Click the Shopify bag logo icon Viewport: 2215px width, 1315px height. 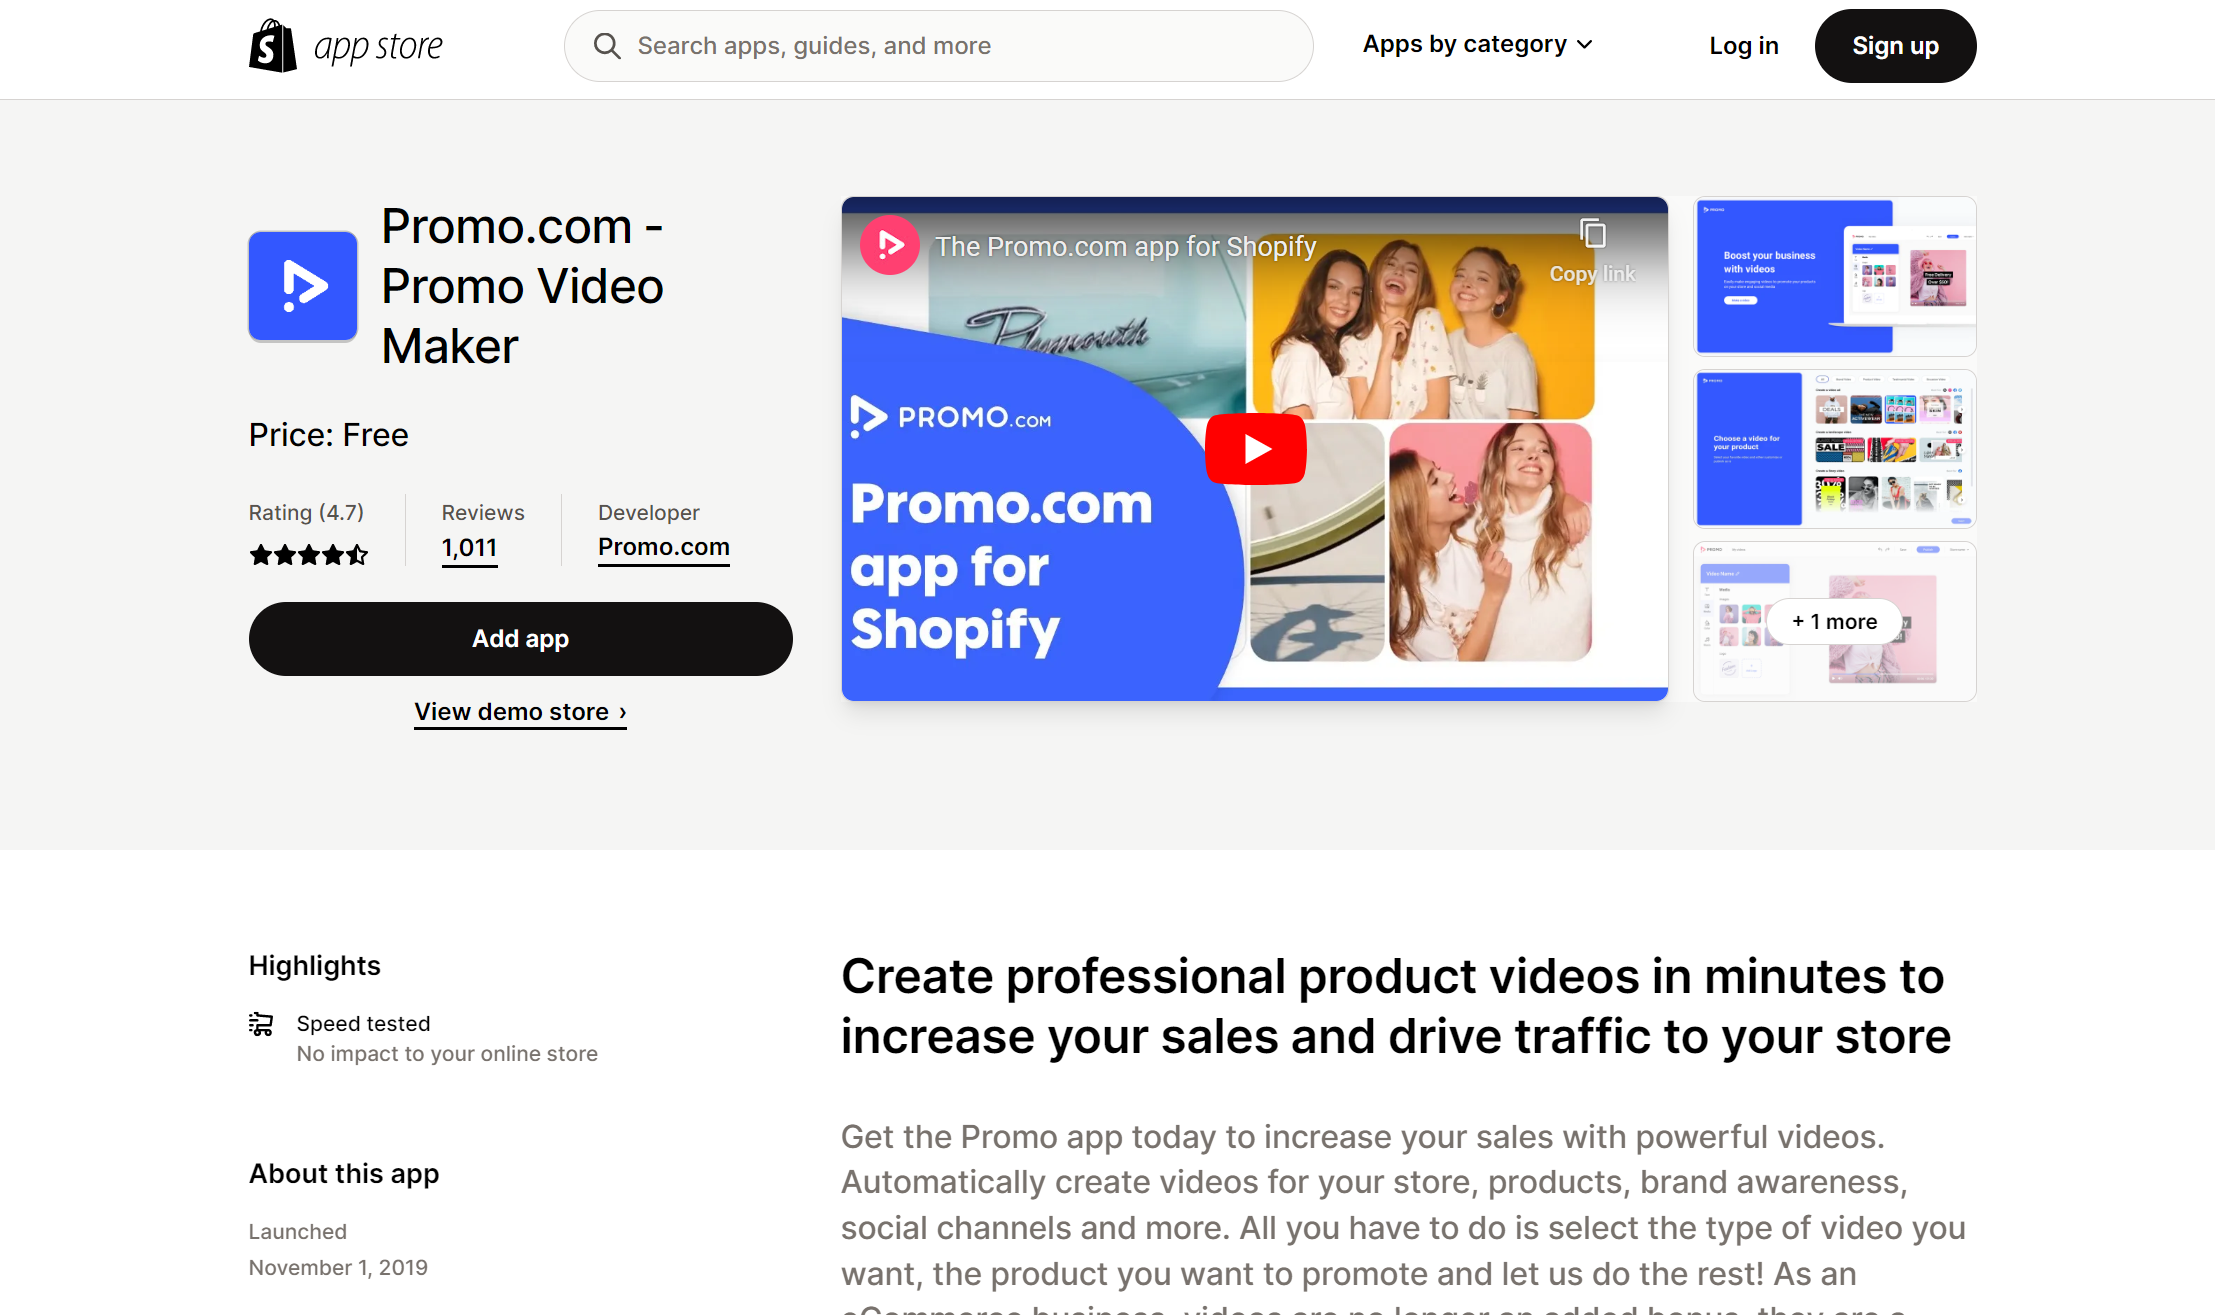point(273,46)
